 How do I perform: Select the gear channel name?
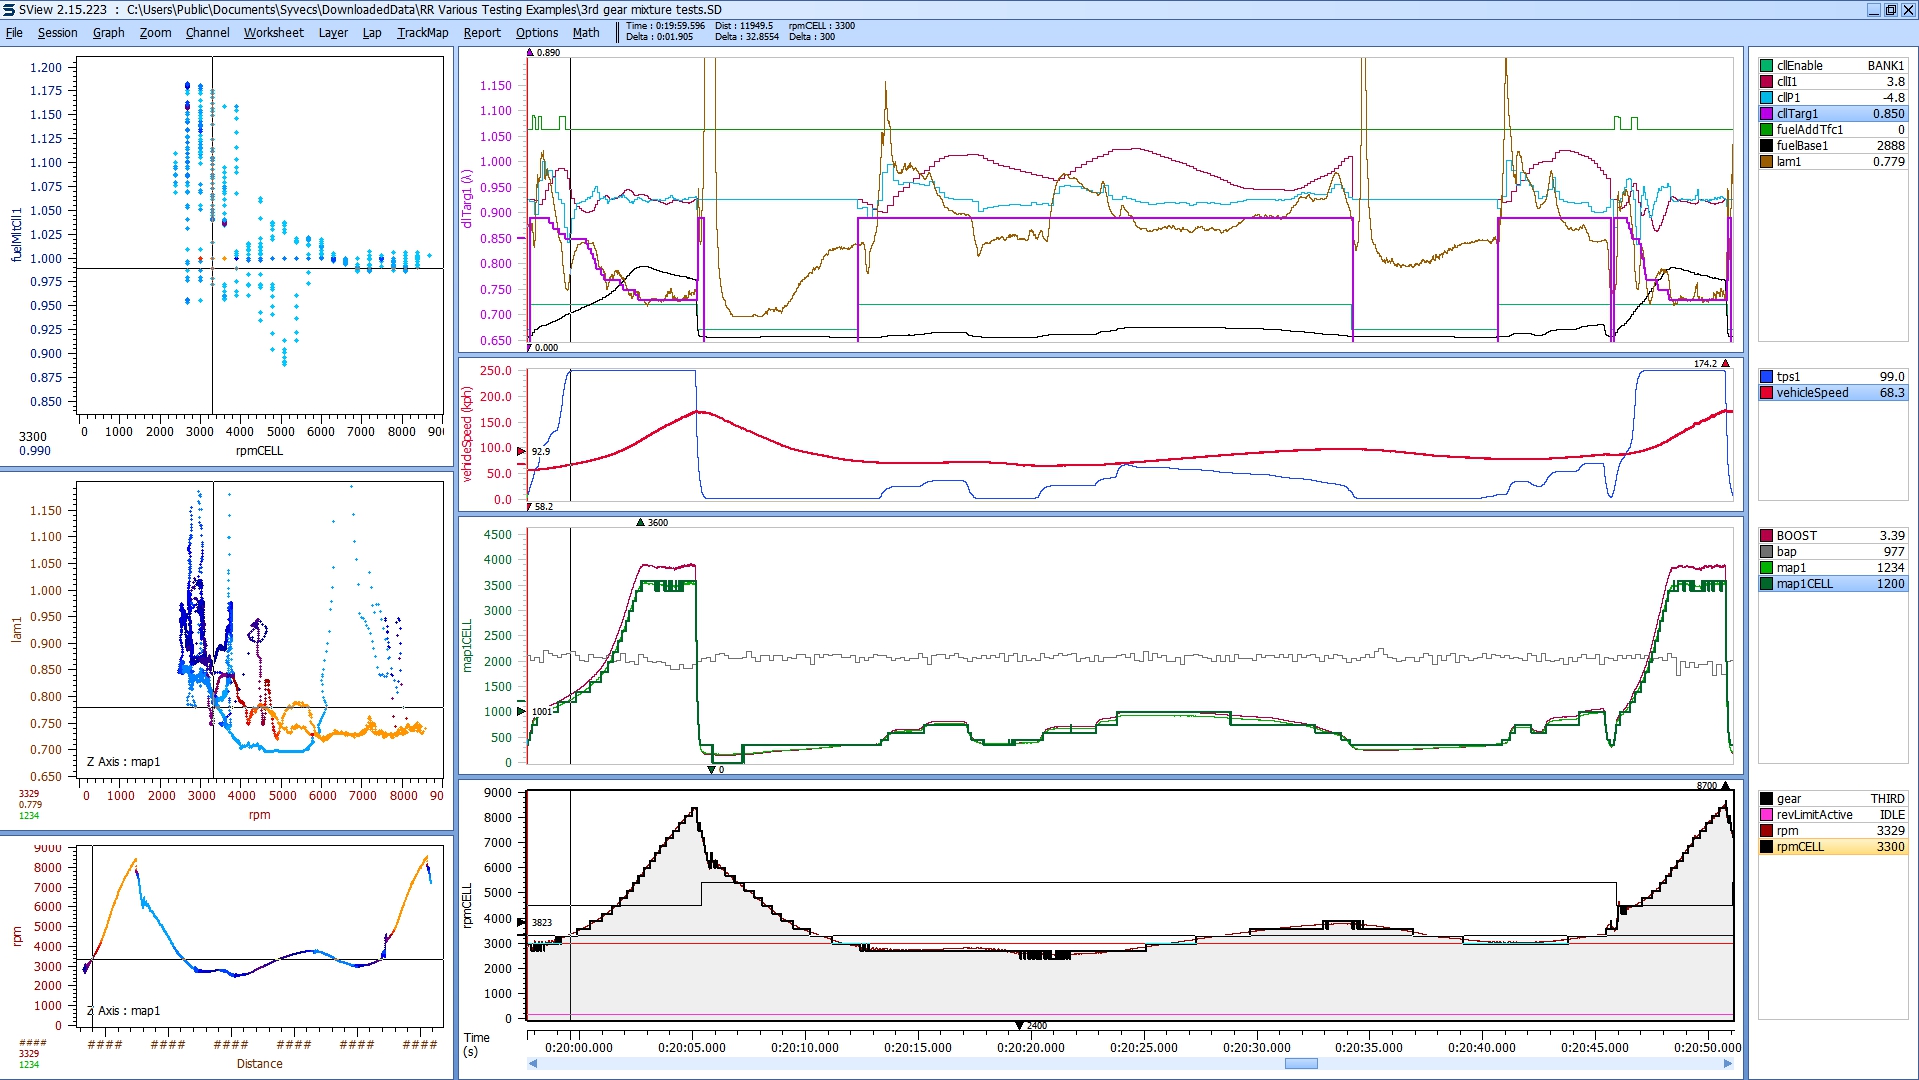tap(1789, 799)
